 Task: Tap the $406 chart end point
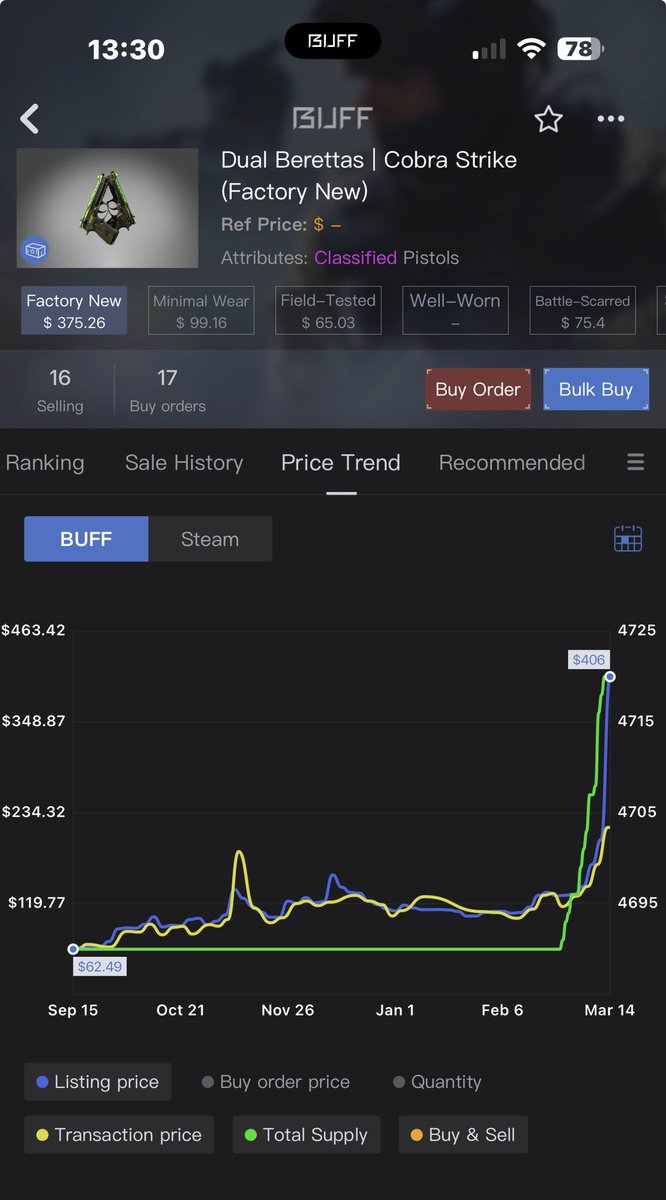tap(610, 677)
